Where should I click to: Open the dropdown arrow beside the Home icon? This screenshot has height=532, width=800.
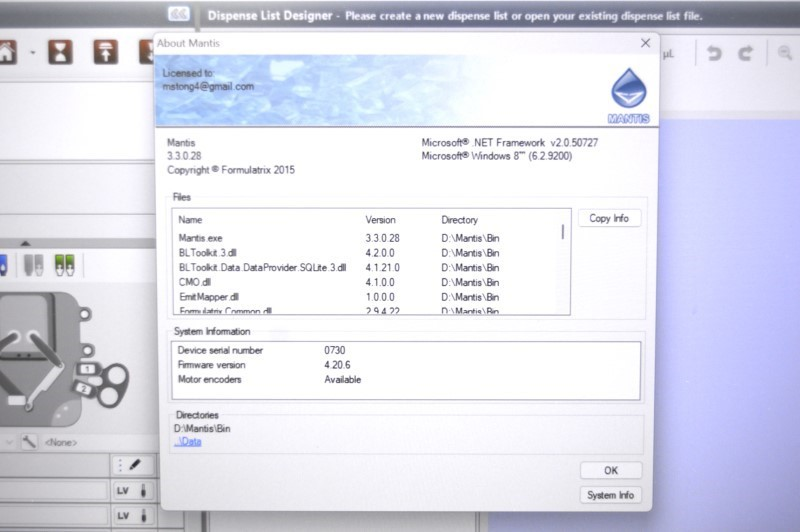pyautogui.click(x=33, y=53)
